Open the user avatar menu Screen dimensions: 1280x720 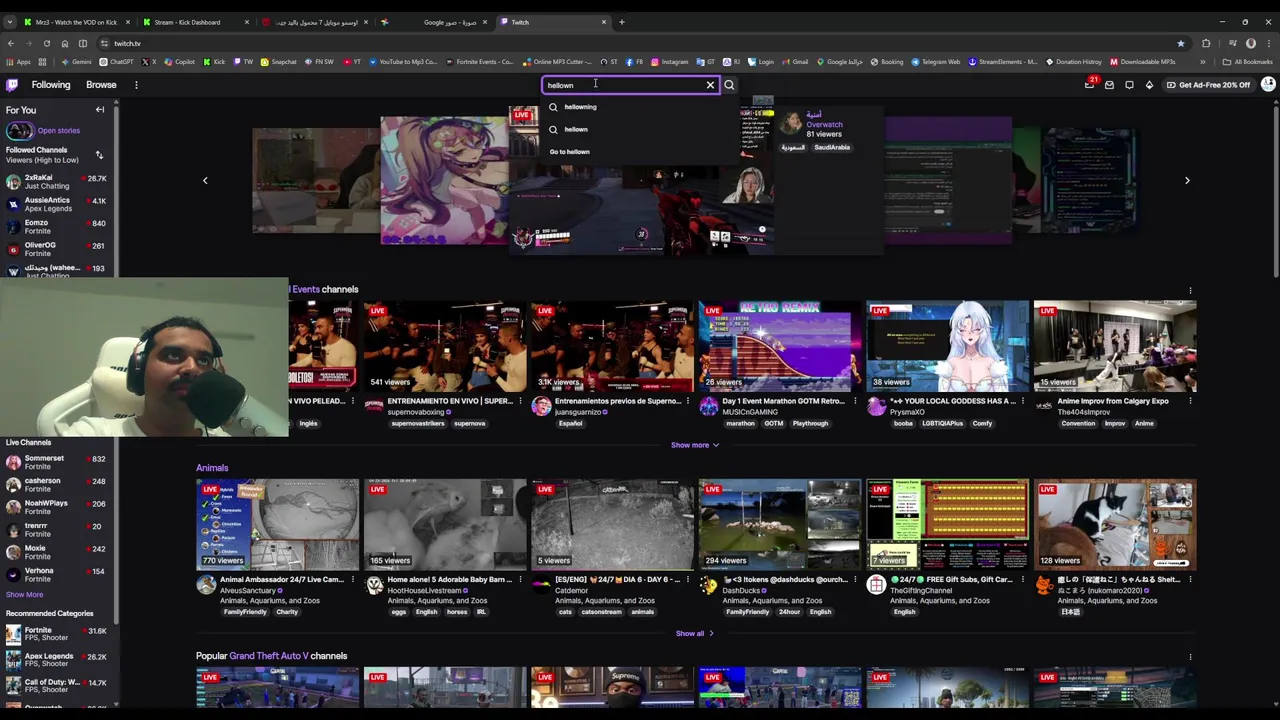[x=1268, y=85]
